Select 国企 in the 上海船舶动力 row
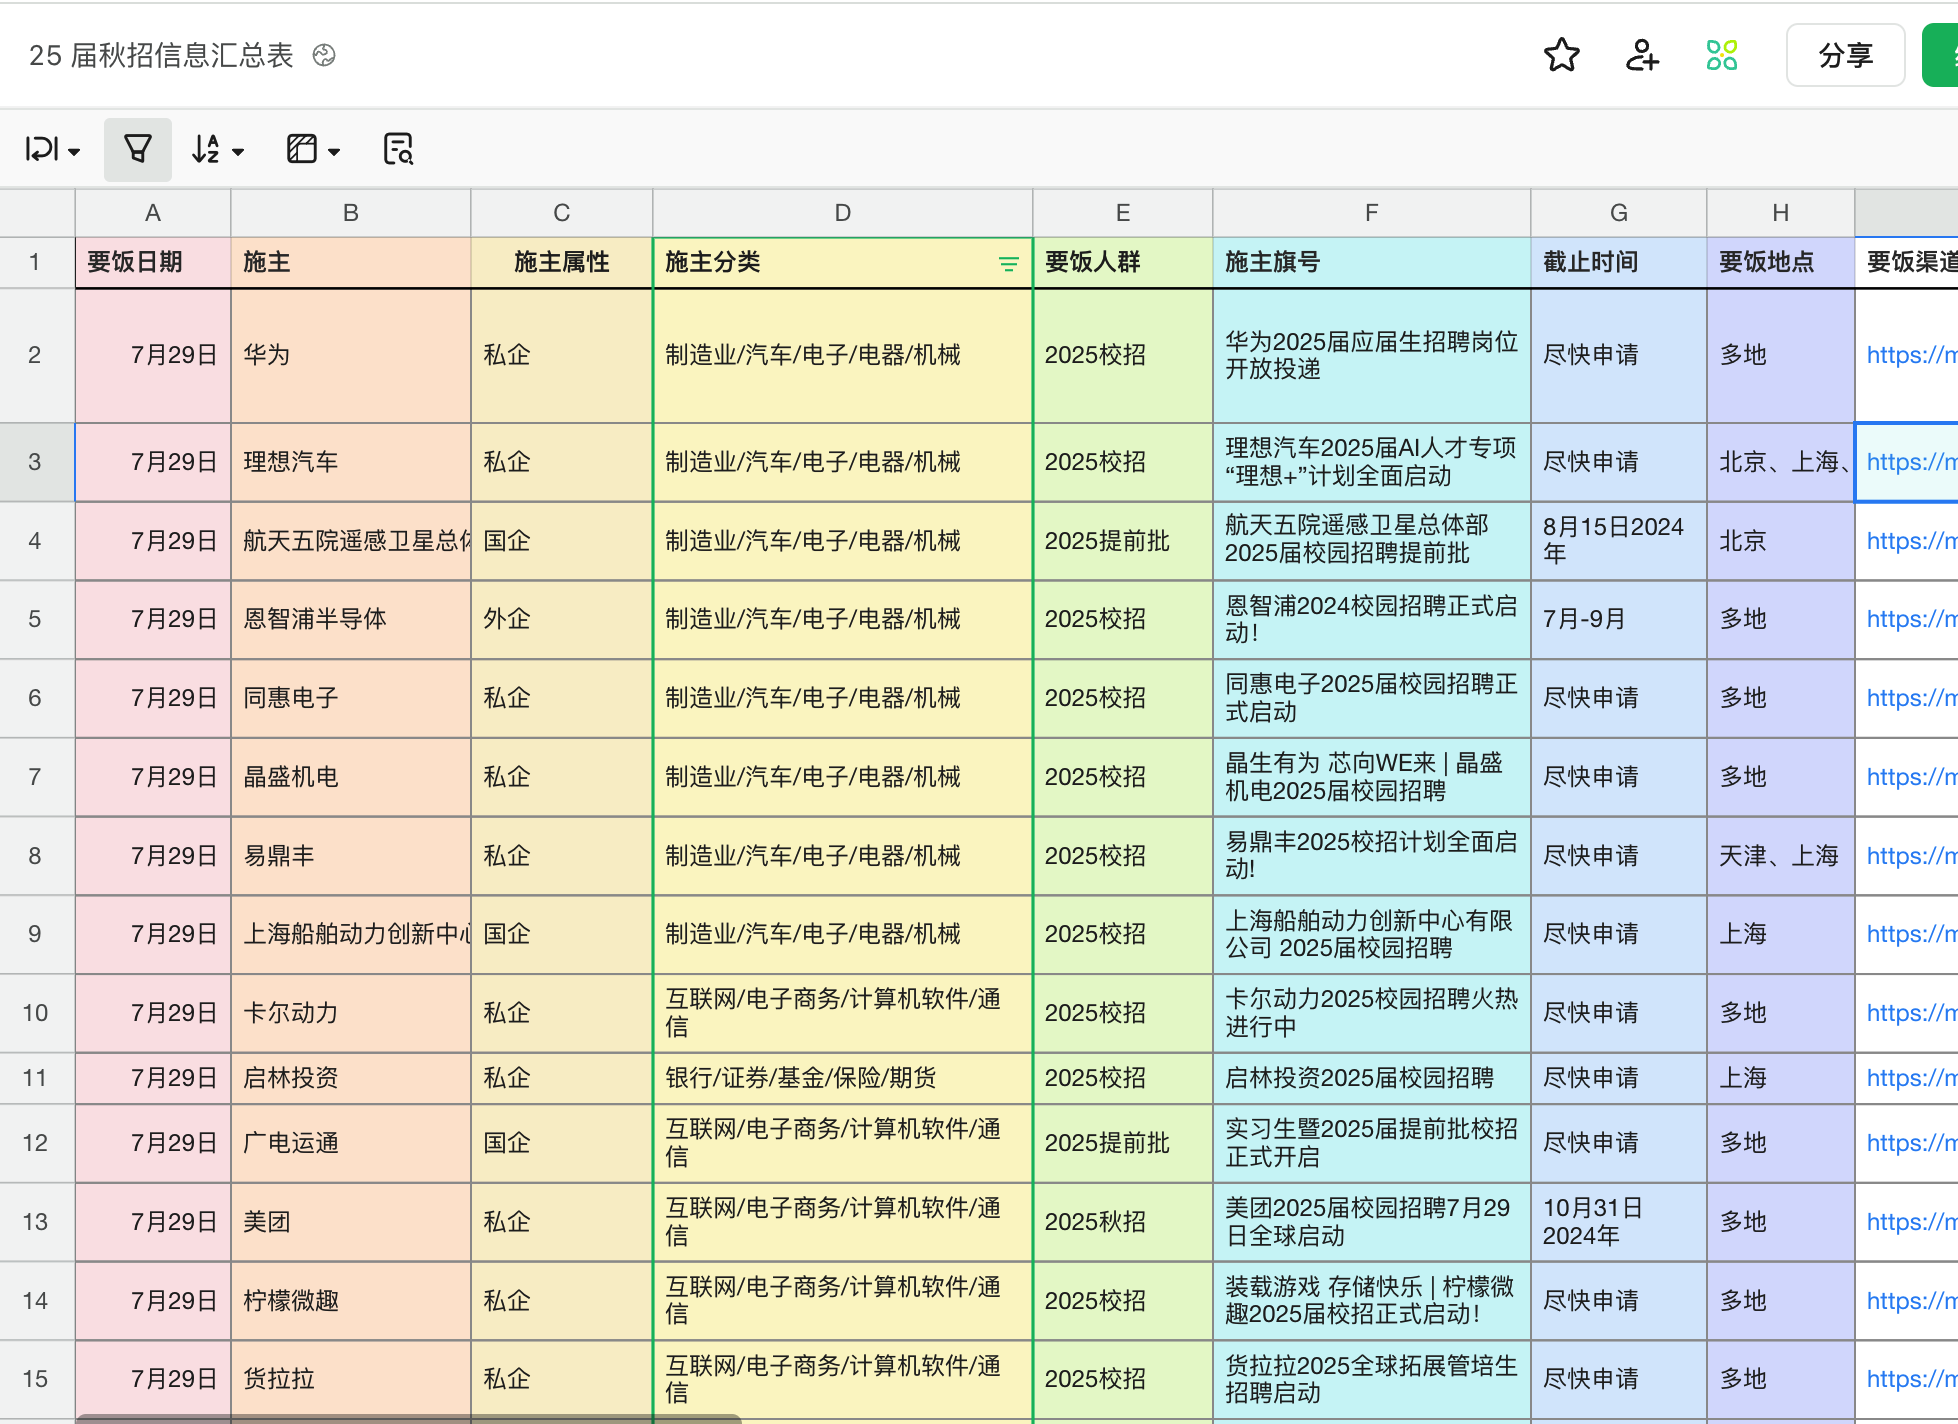Image resolution: width=1958 pixels, height=1424 pixels. point(561,934)
